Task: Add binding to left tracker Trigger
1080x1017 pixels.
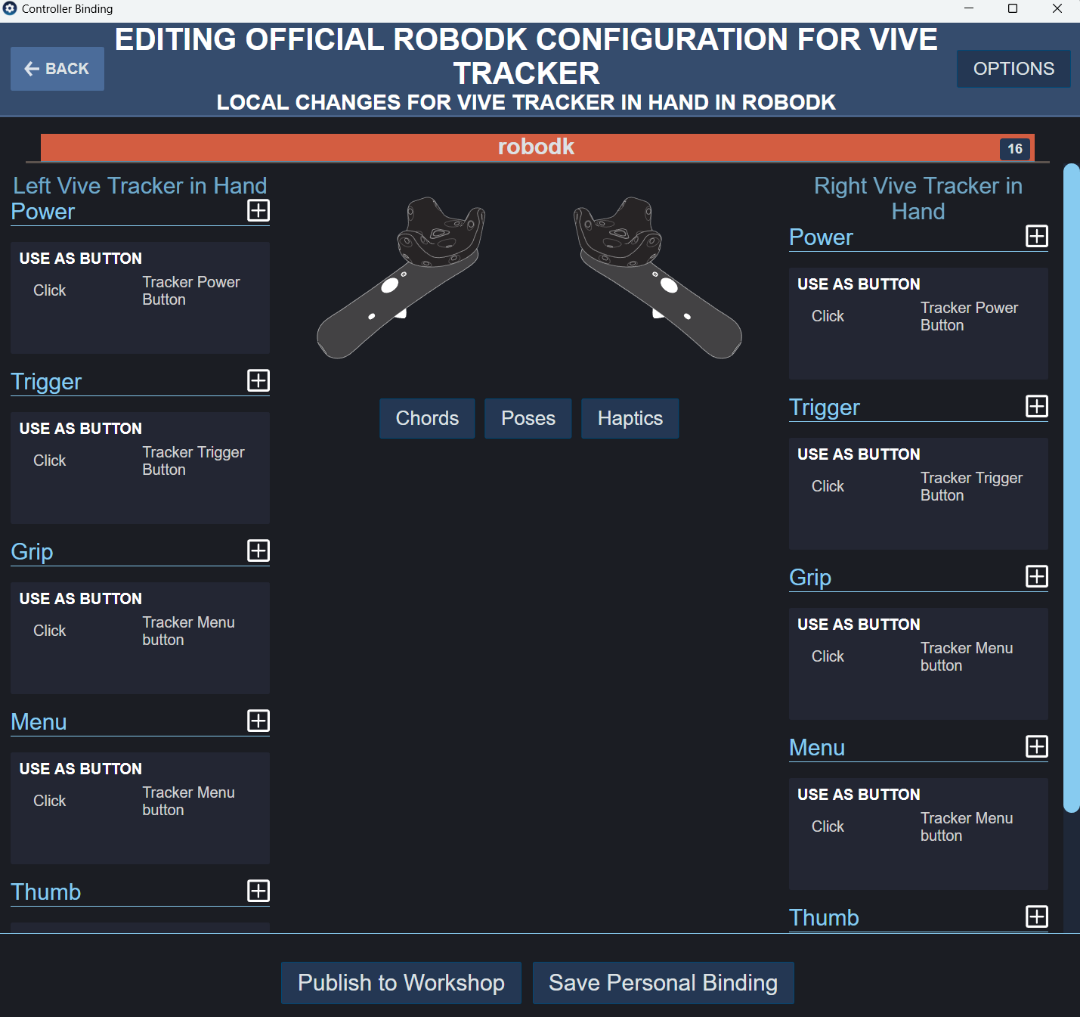Action: pyautogui.click(x=258, y=381)
